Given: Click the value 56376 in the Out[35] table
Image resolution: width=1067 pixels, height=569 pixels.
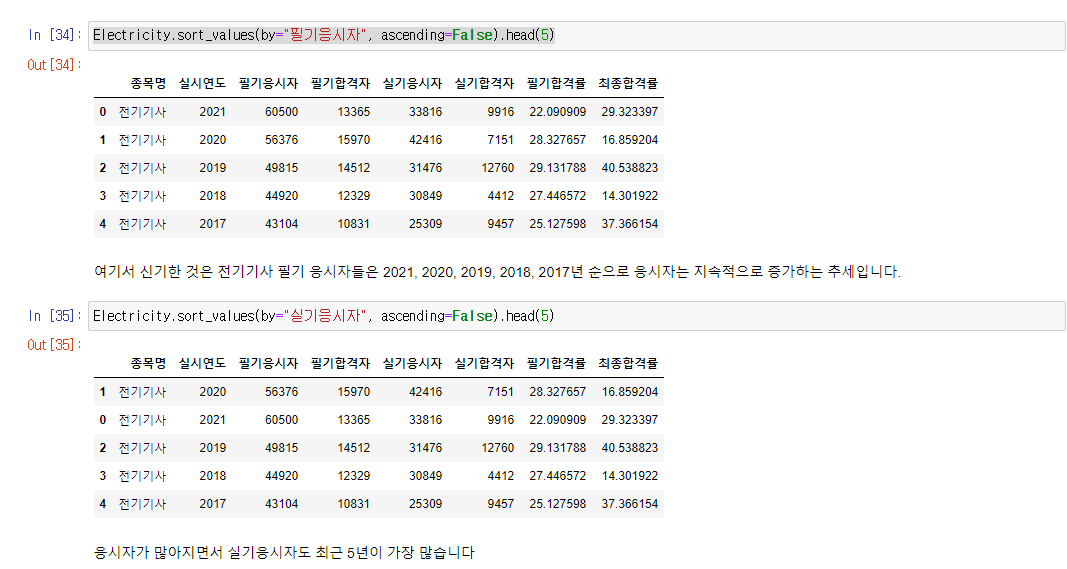Looking at the screenshot, I should 282,392.
